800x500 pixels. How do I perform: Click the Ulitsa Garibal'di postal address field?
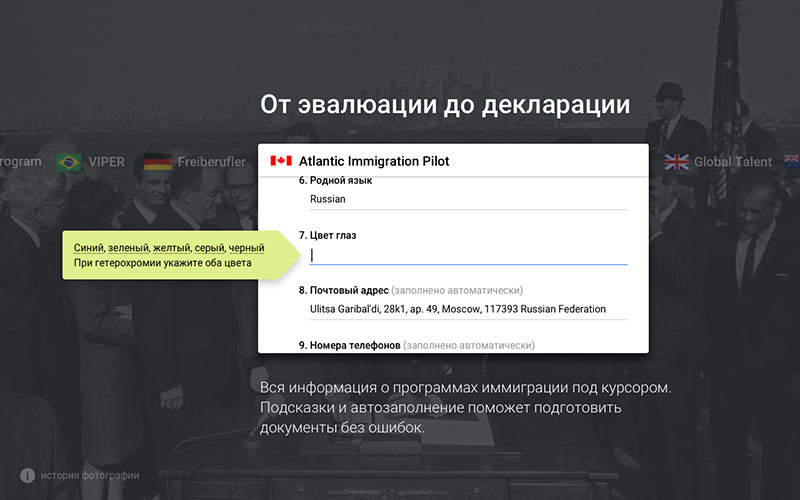click(468, 309)
